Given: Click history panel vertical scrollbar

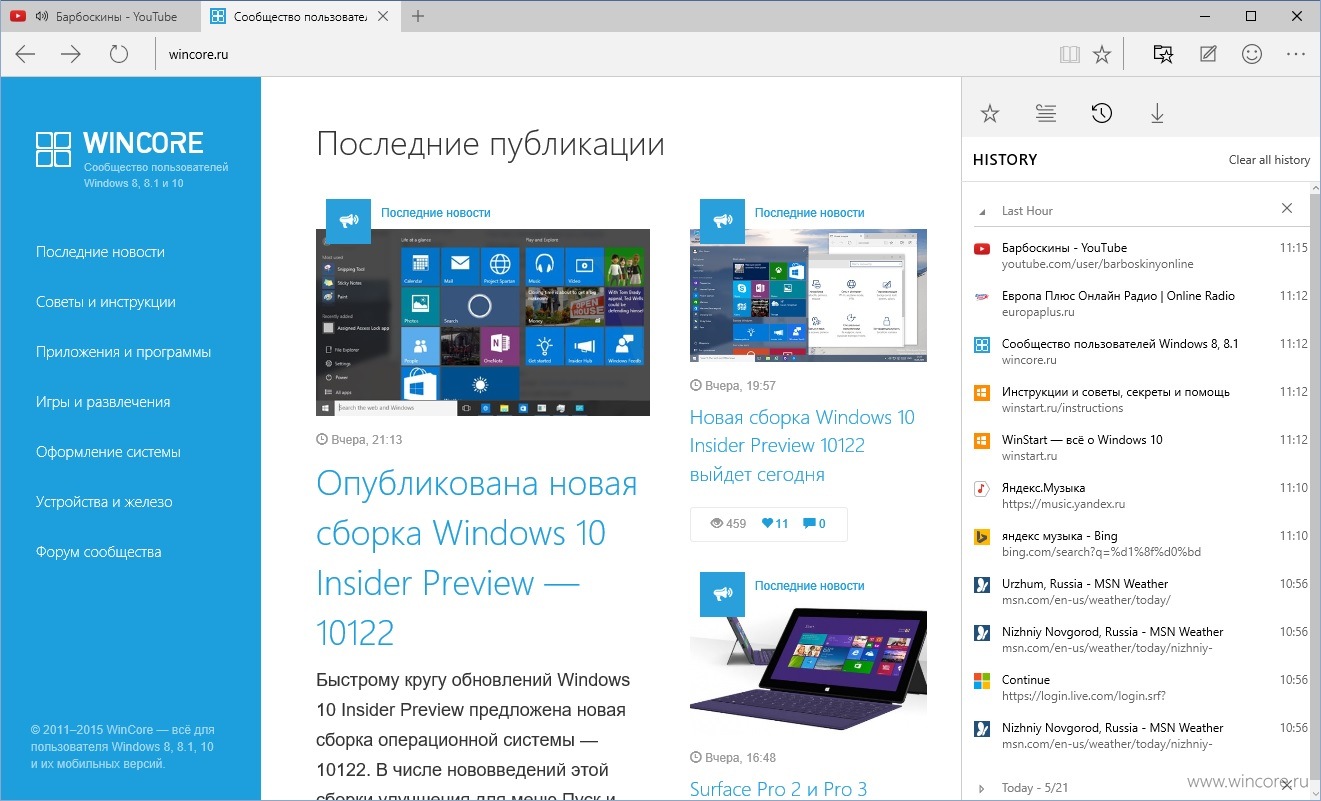Looking at the screenshot, I should 1314,490.
